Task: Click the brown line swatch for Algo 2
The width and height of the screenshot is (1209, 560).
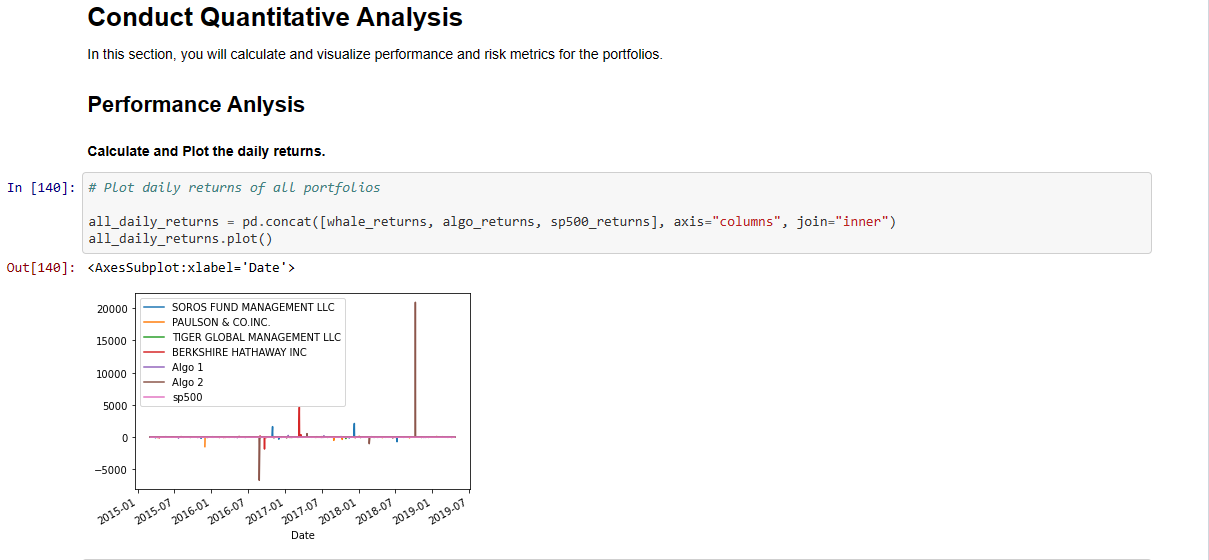Action: pyautogui.click(x=154, y=382)
